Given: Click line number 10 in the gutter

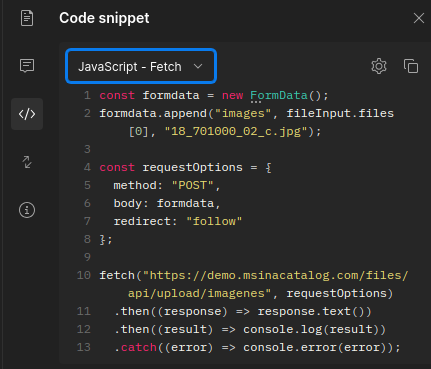Looking at the screenshot, I should click(84, 275).
